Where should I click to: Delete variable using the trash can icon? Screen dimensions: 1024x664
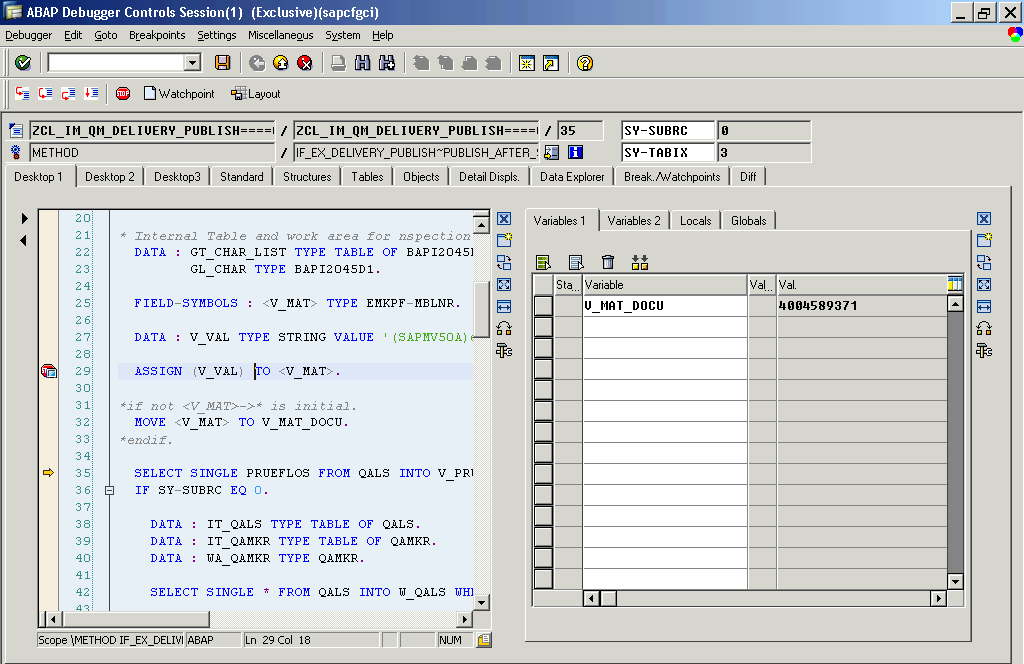tap(608, 262)
